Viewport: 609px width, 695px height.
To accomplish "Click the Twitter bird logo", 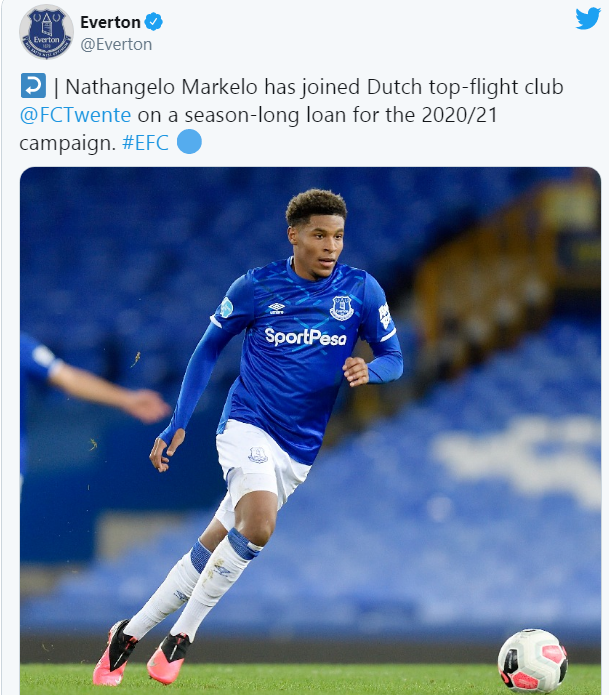I will click(587, 19).
